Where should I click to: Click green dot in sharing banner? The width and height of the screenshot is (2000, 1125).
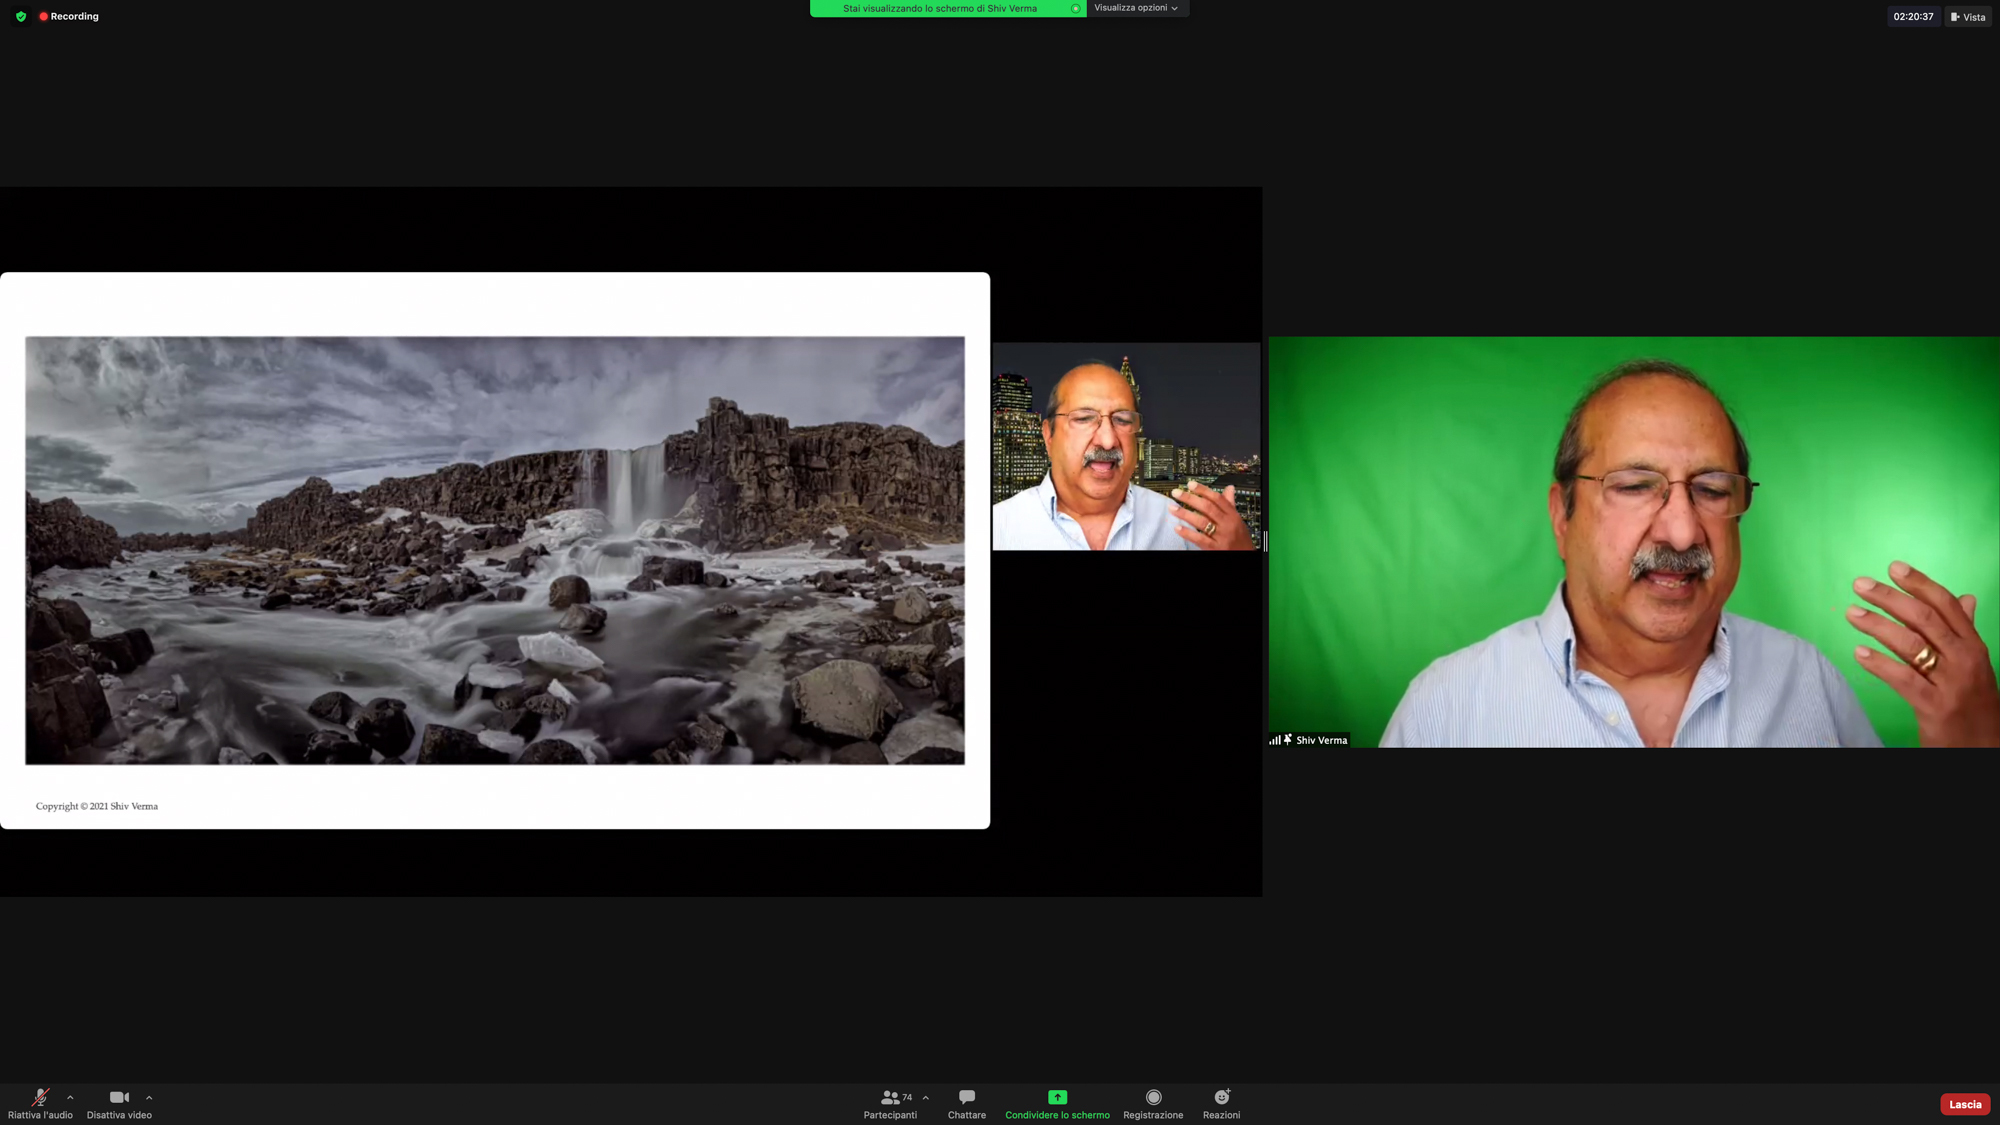pos(1075,9)
